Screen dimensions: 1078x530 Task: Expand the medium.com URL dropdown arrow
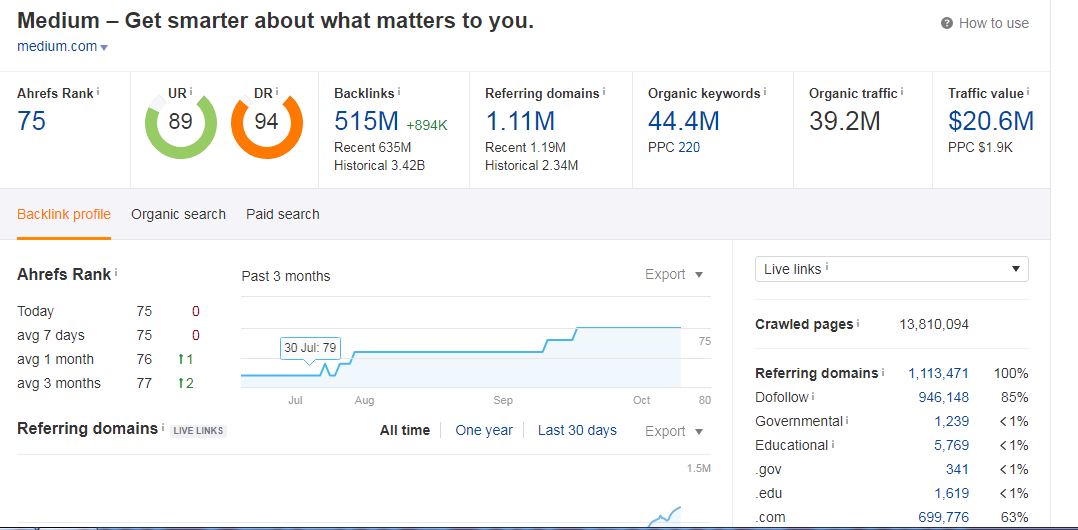coord(104,47)
